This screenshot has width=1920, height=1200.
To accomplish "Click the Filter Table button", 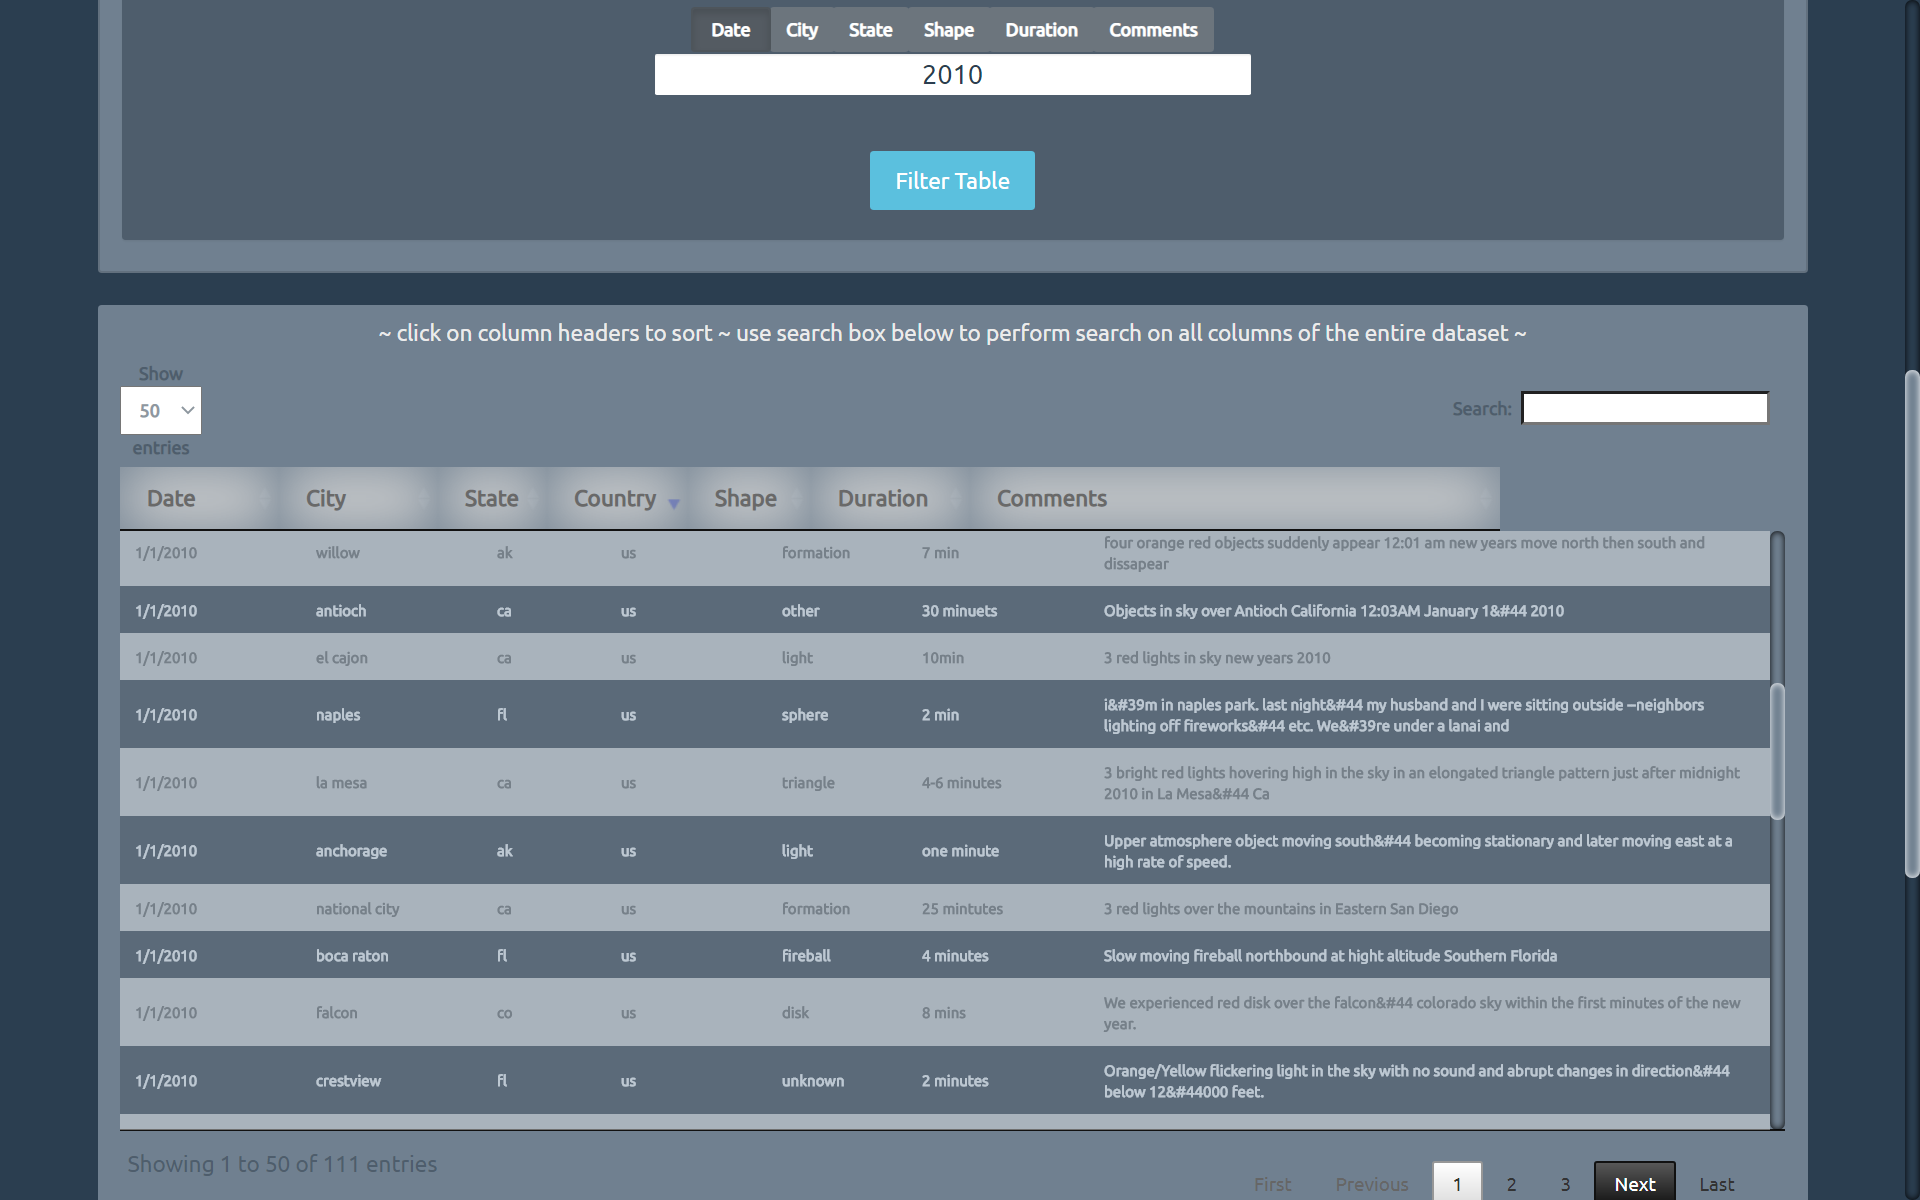I will pyautogui.click(x=951, y=181).
